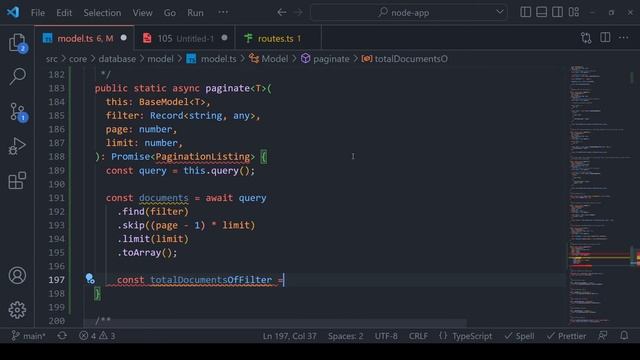Open the Search view in activity bar
This screenshot has width=640, height=360.
17,76
